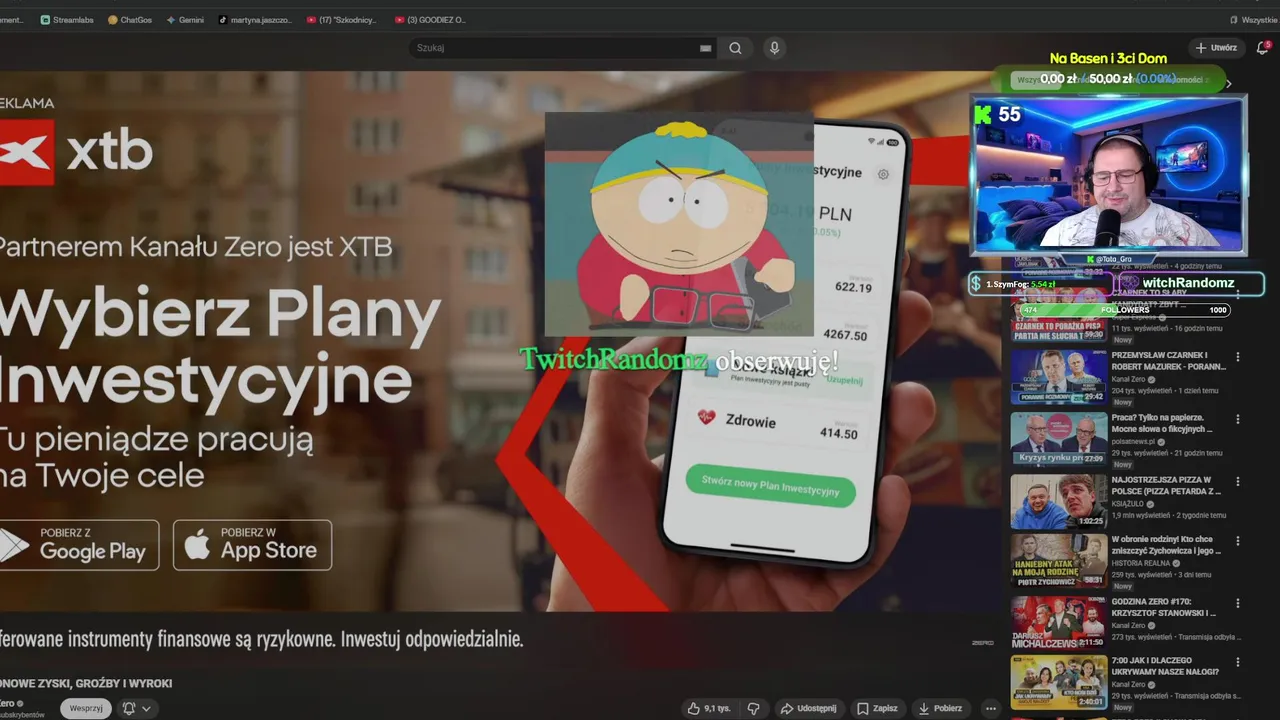Open GODZINA ZERO #170 video thumbnail
This screenshot has height=720, width=1280.
click(x=1058, y=622)
